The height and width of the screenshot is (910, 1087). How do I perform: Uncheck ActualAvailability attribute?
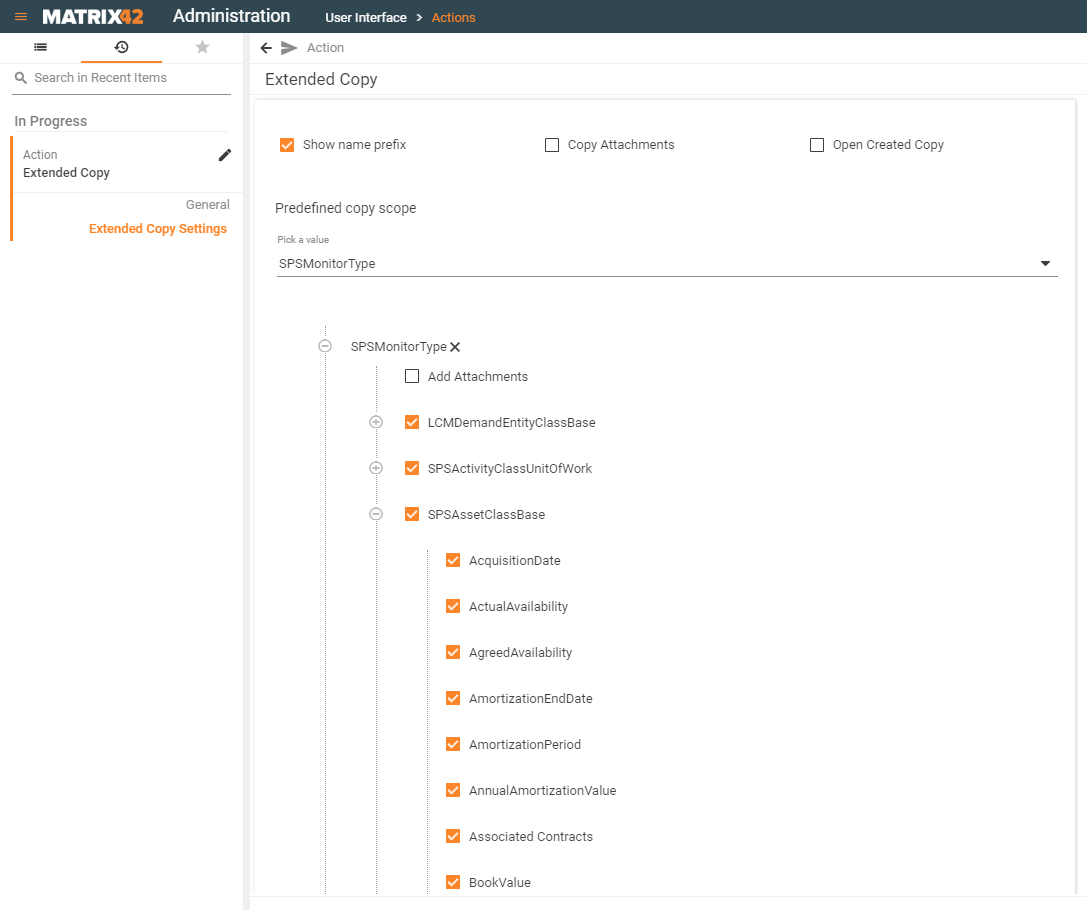pos(453,606)
